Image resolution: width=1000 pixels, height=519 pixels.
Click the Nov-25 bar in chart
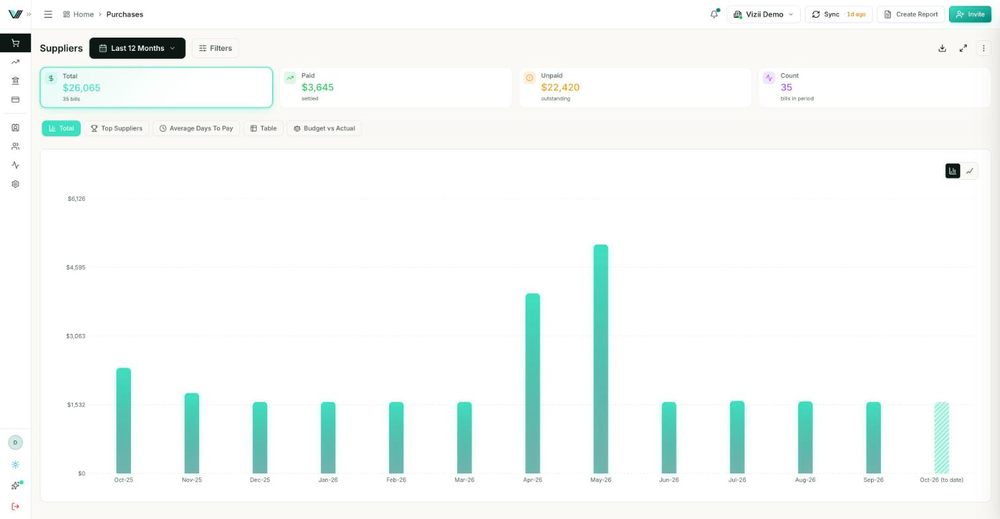point(192,433)
